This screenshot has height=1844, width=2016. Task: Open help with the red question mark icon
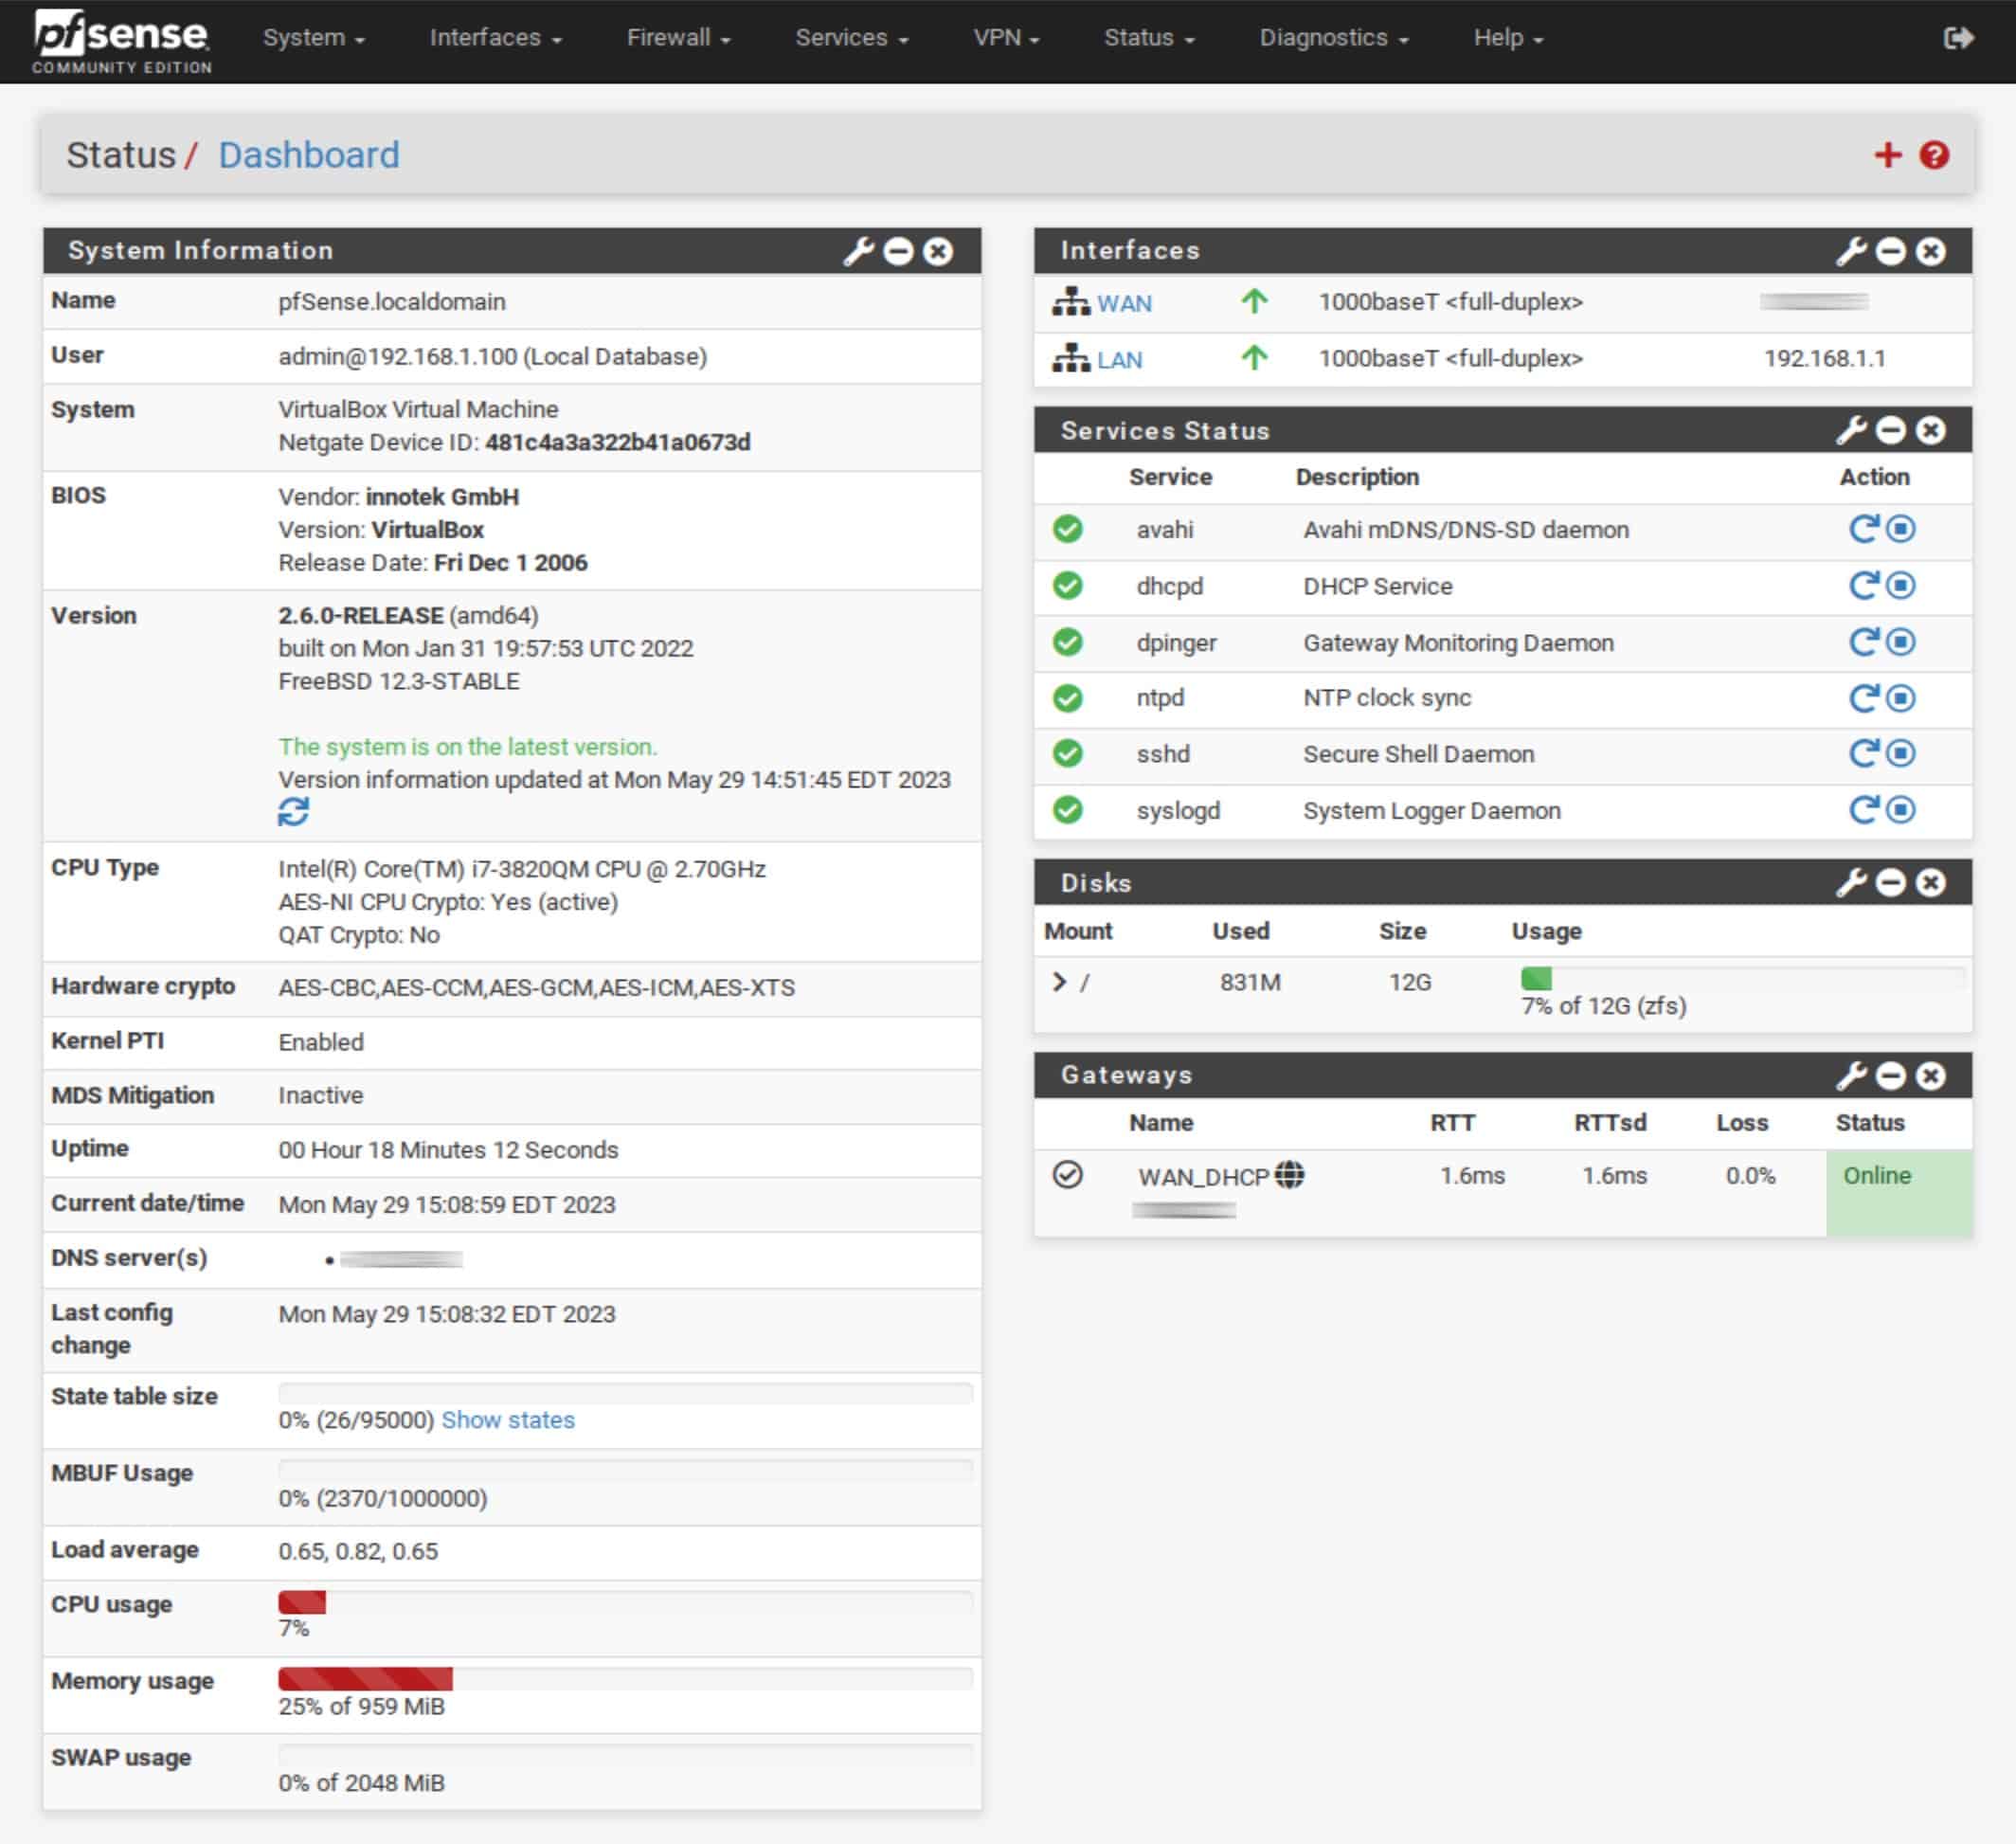pyautogui.click(x=1934, y=155)
